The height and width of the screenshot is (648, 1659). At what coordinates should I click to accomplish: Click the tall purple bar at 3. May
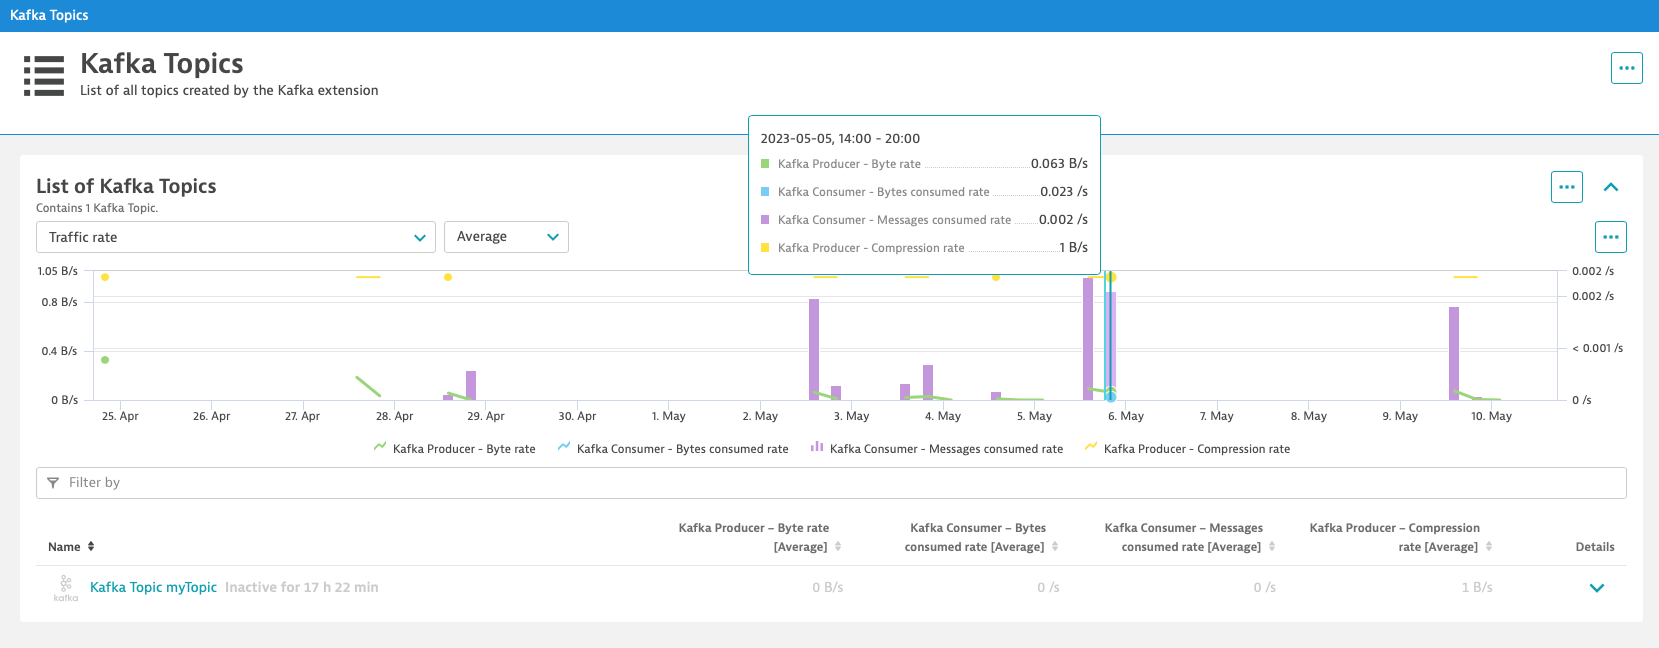814,349
